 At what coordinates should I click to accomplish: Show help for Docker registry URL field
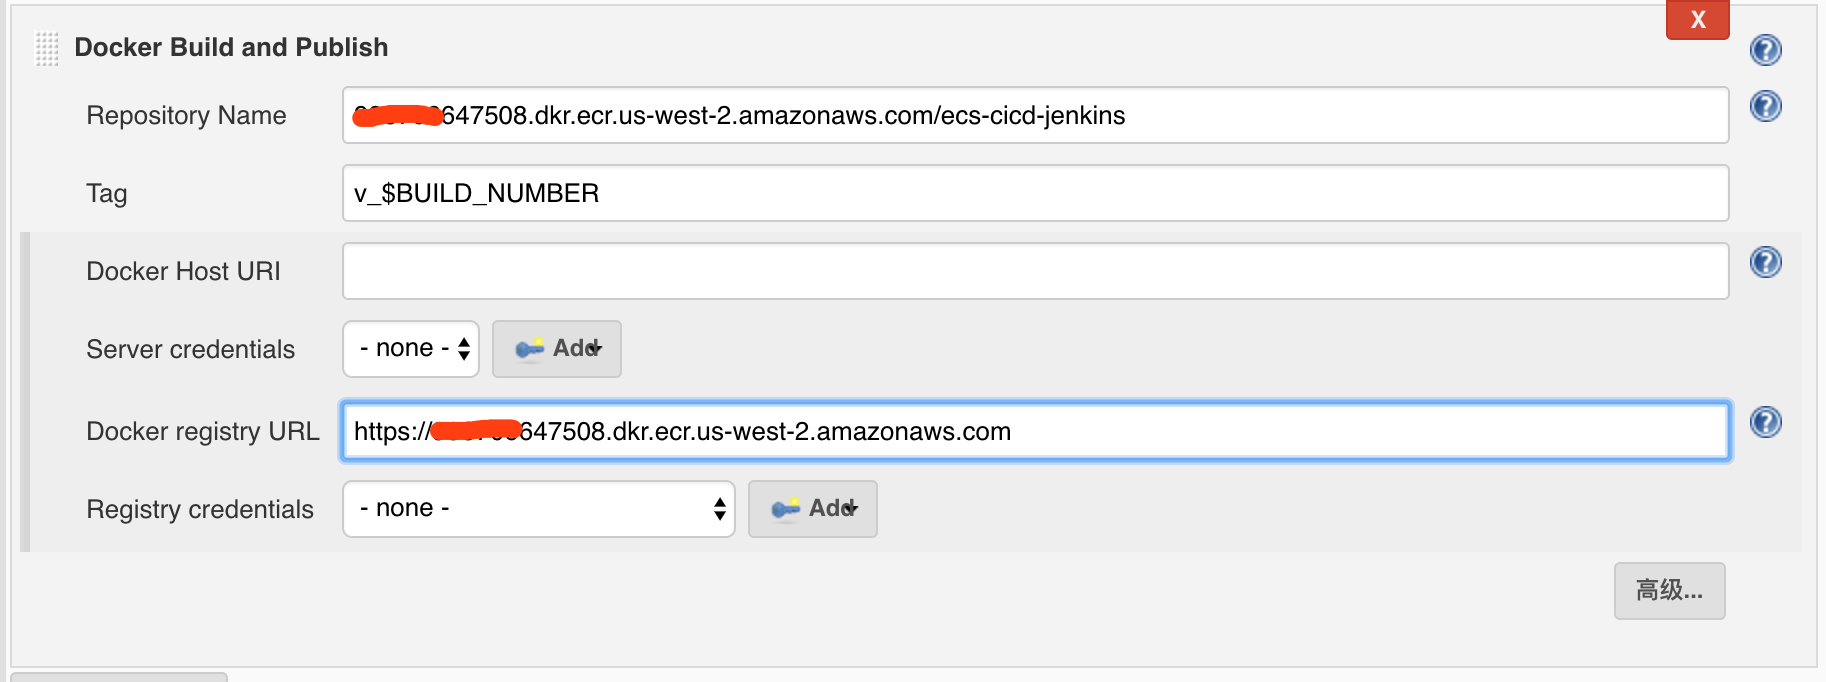pyautogui.click(x=1765, y=421)
